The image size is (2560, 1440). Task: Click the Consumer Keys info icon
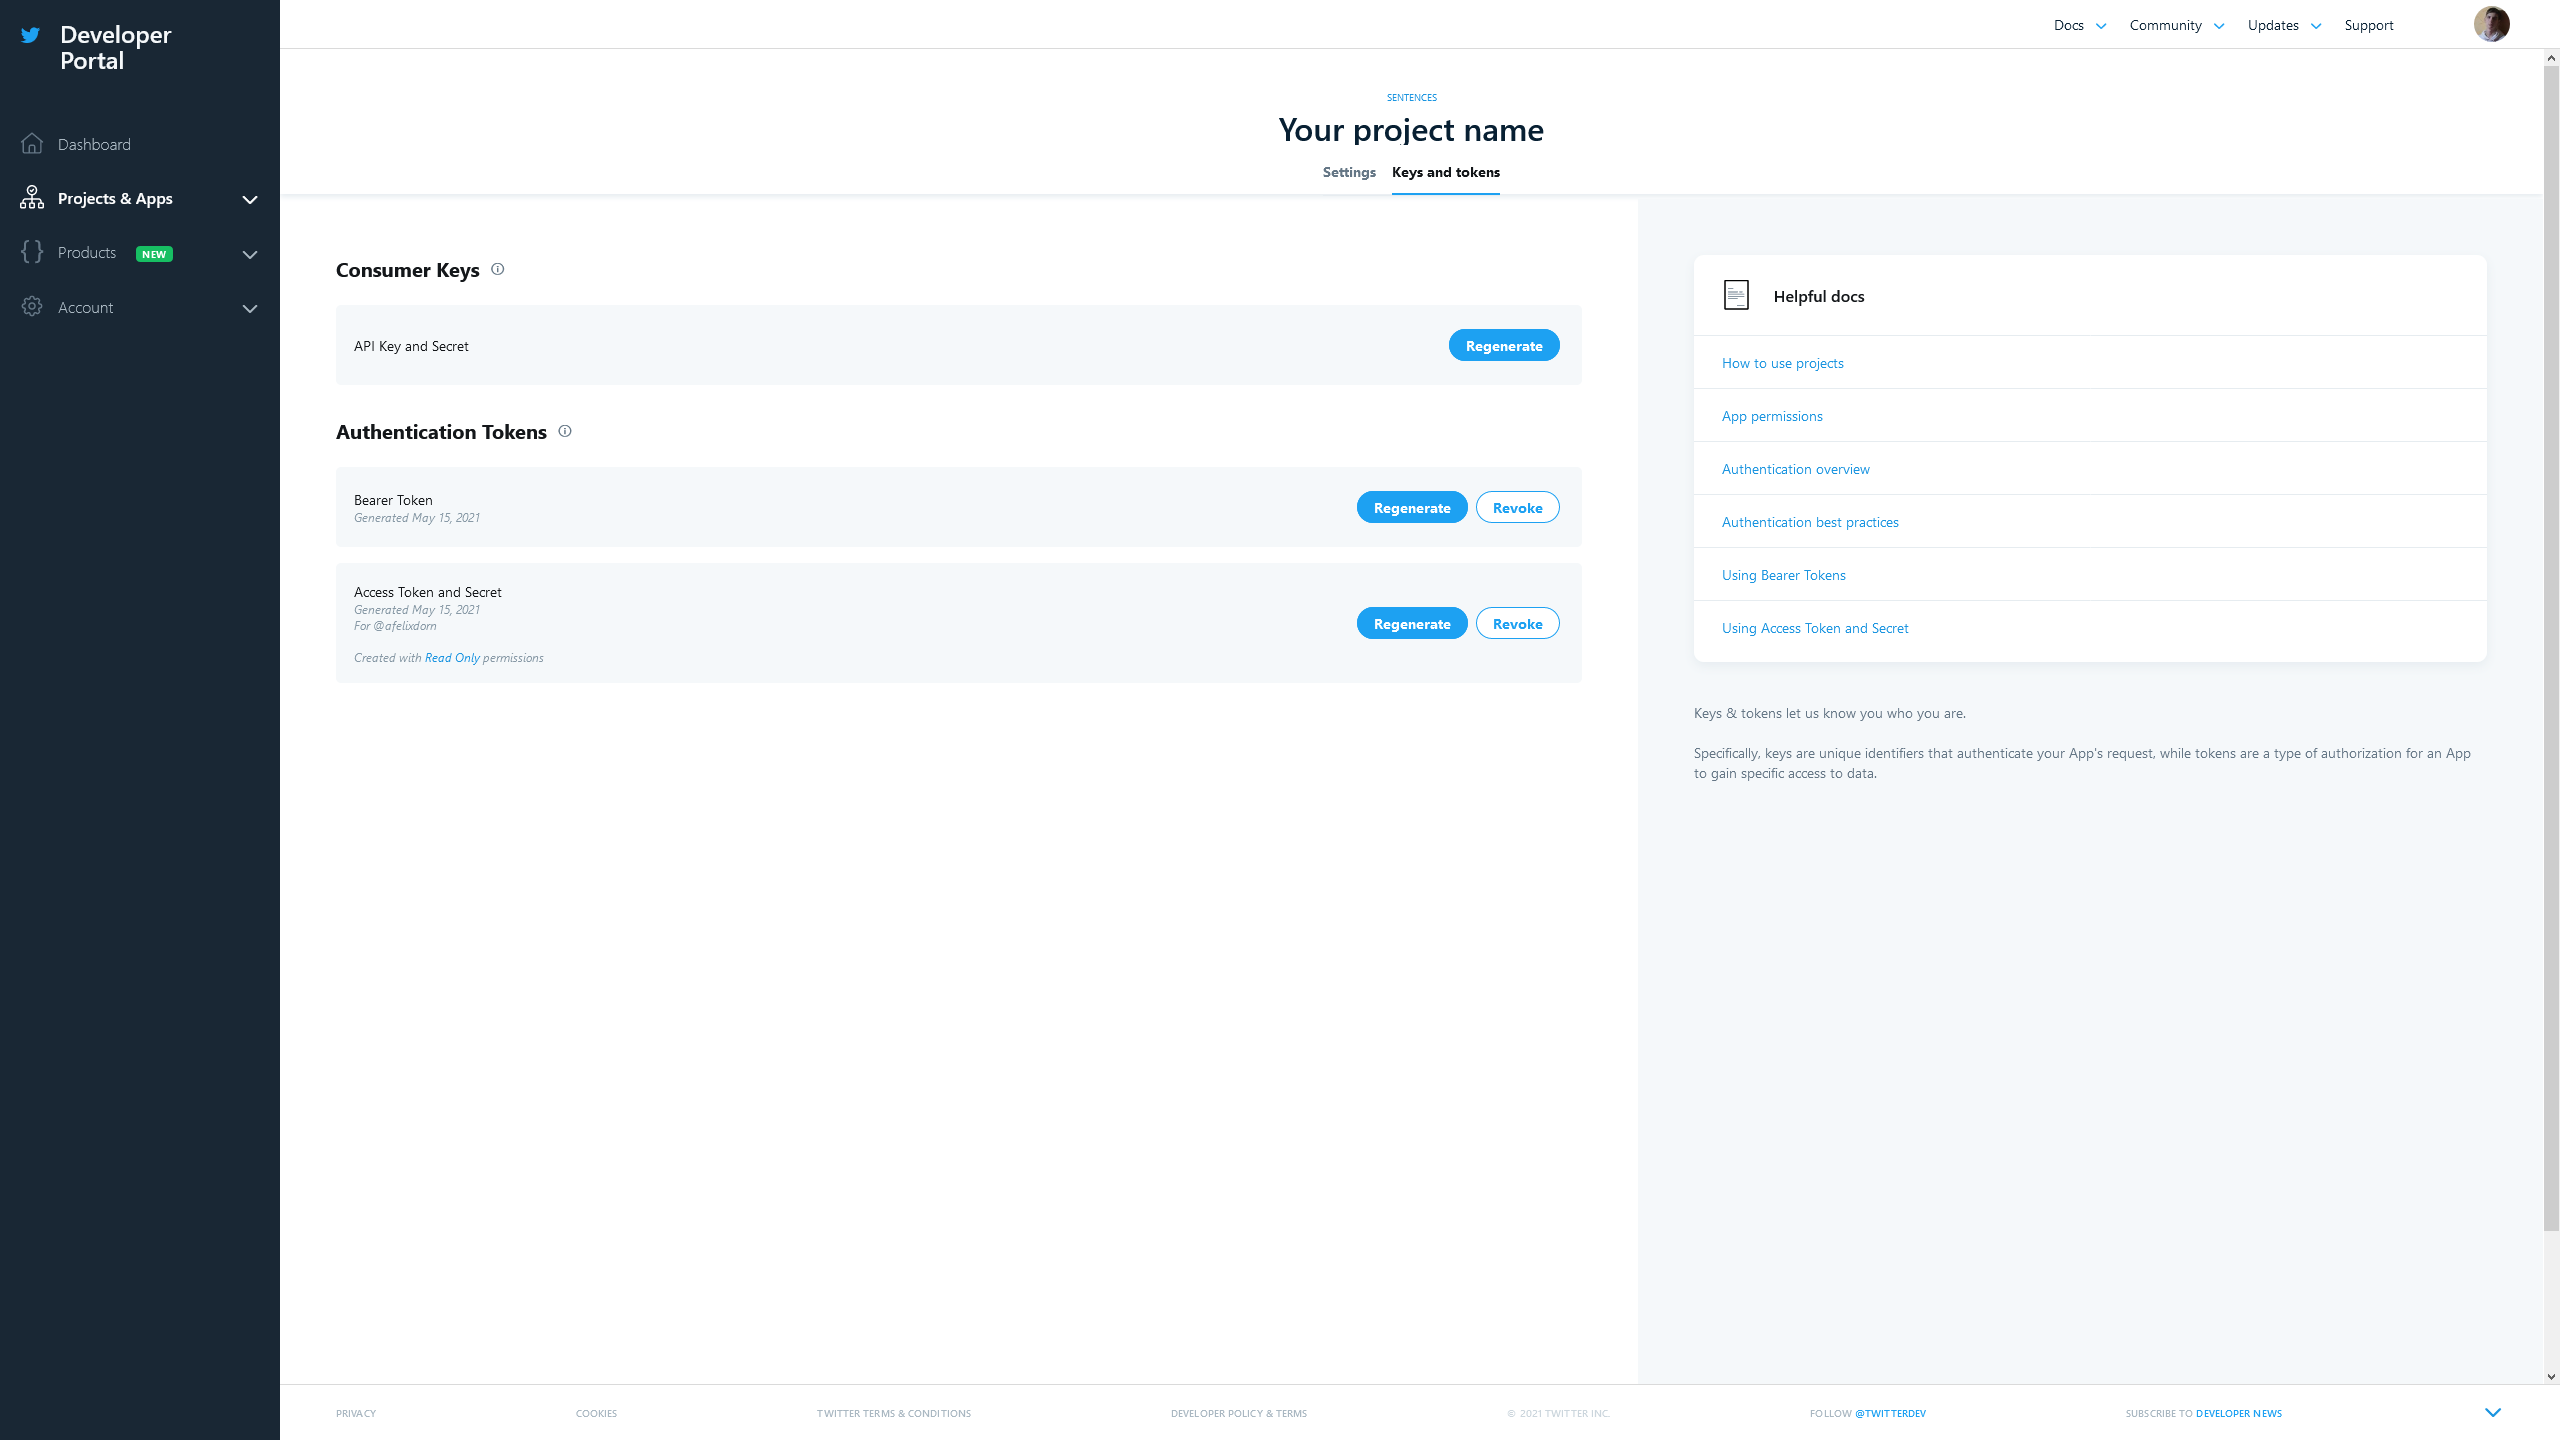499,269
